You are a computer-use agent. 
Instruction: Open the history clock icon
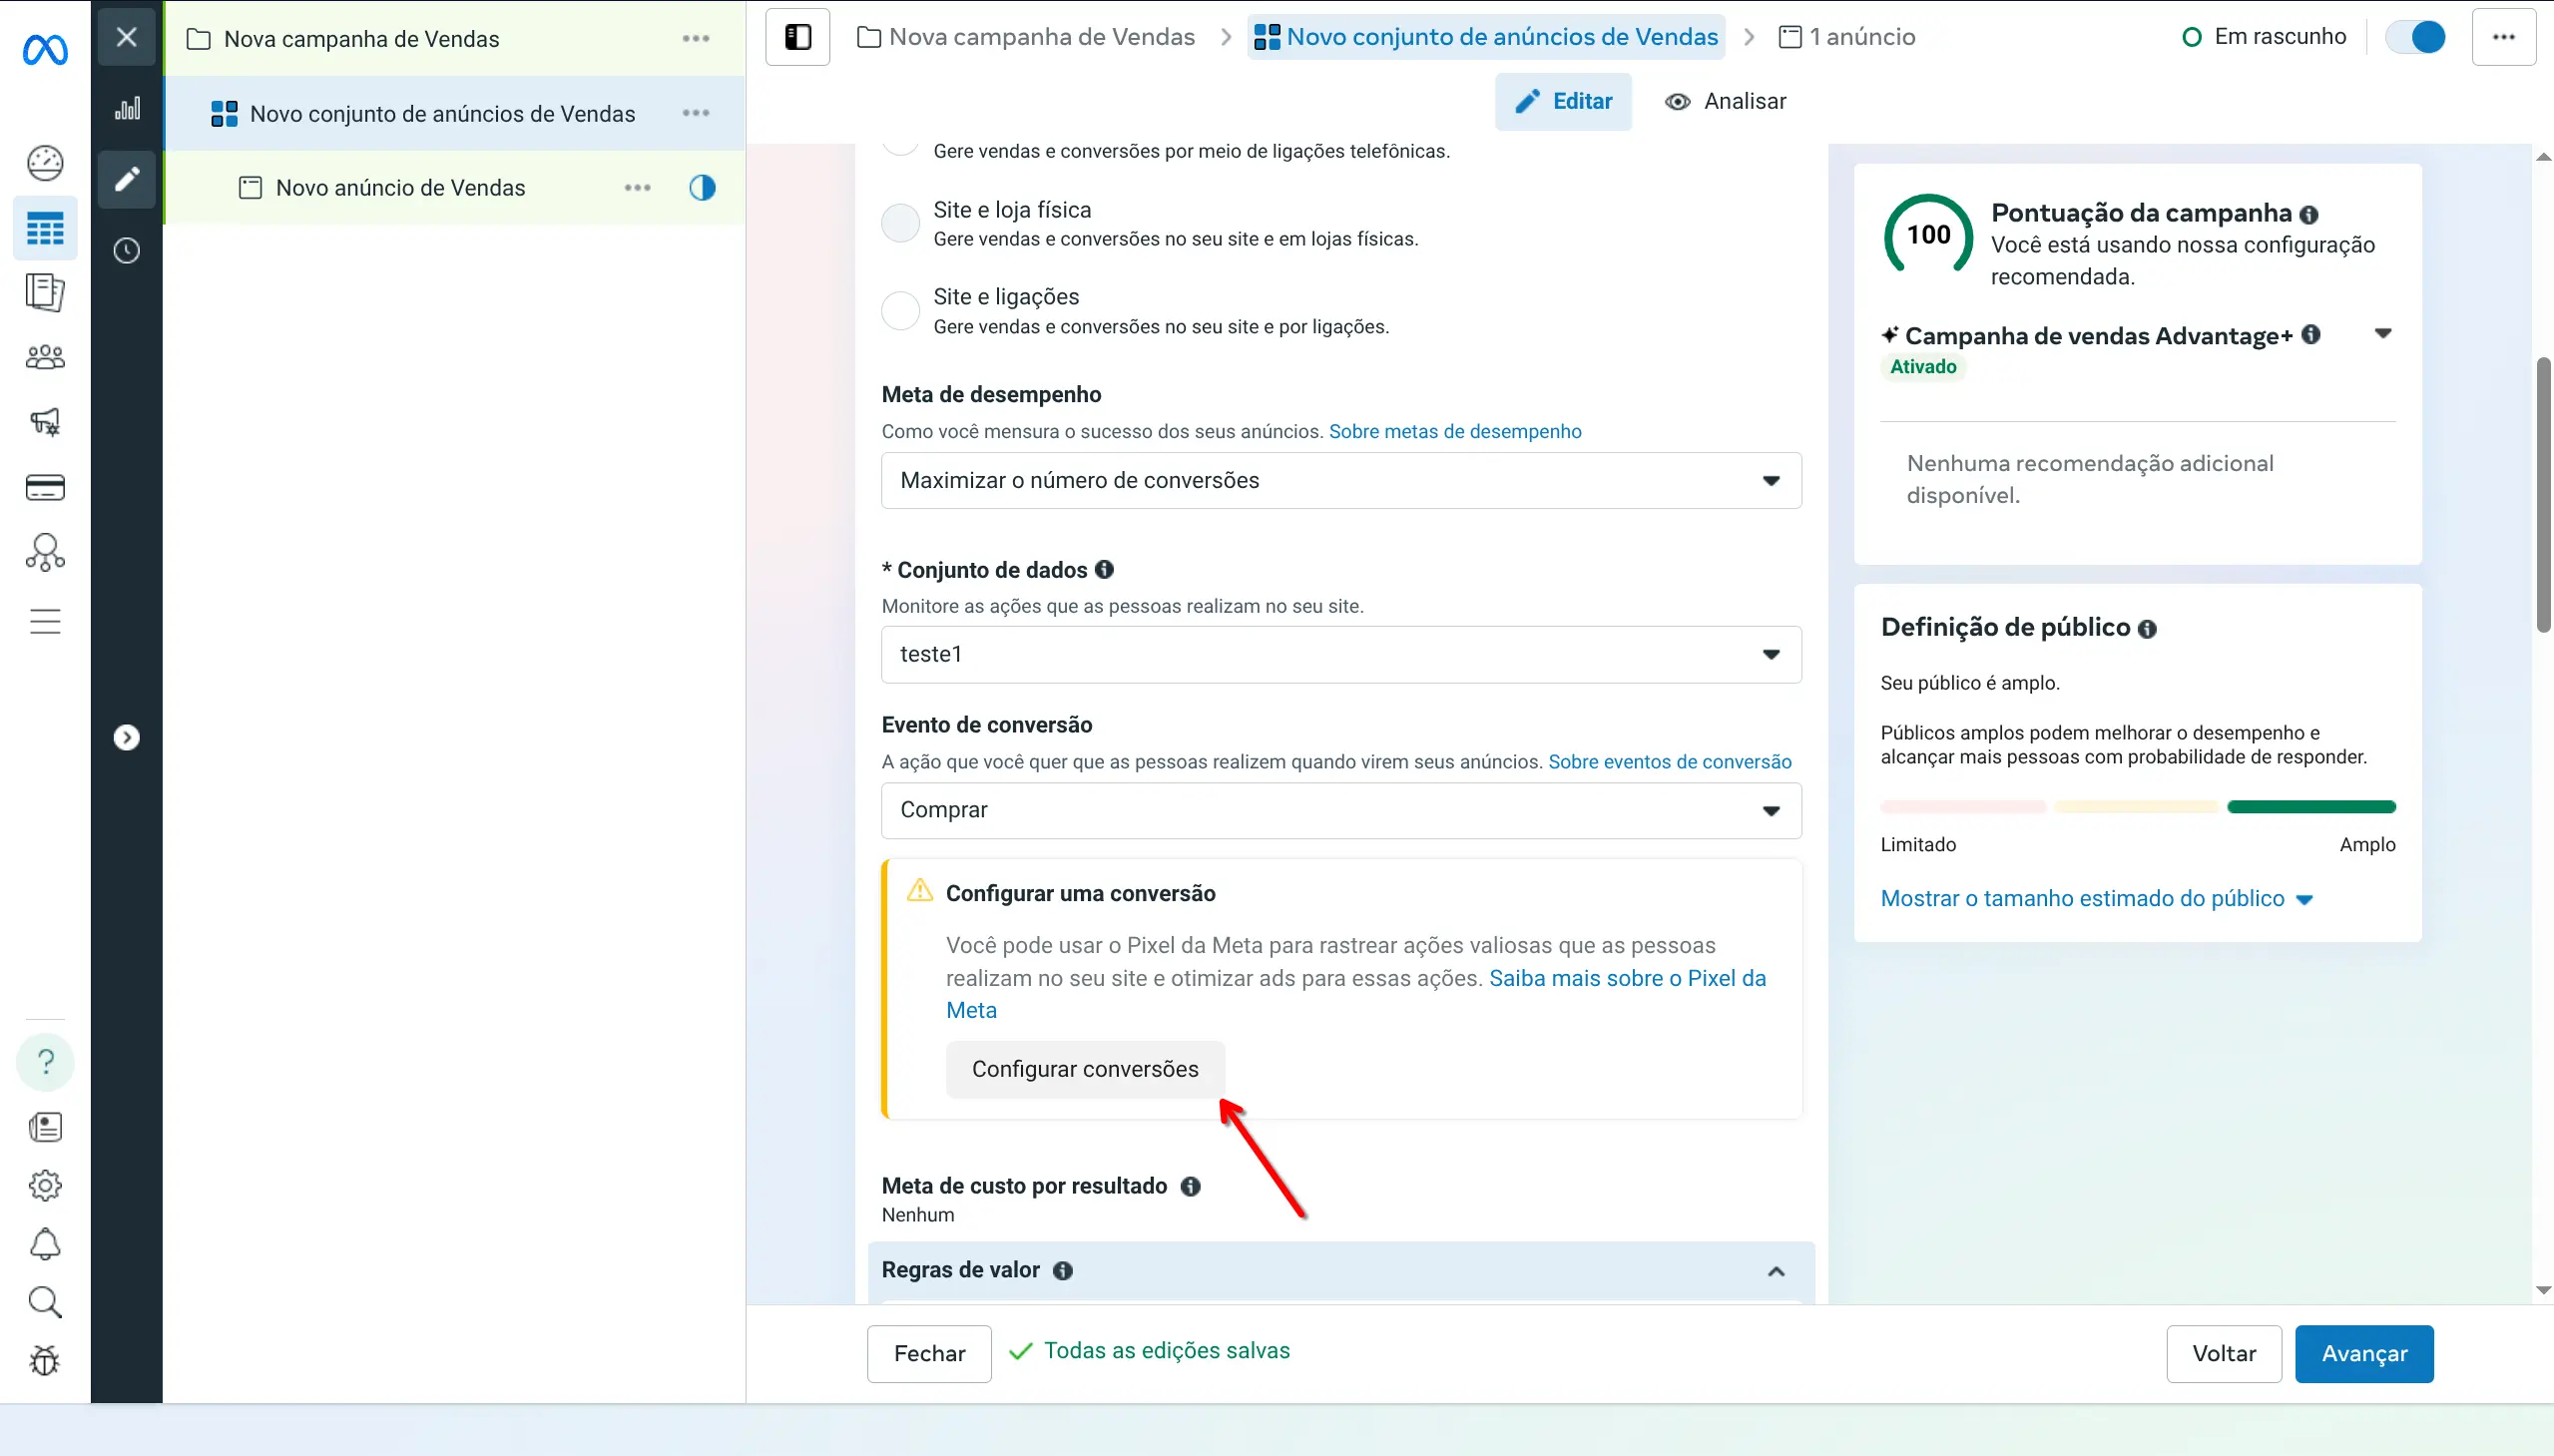point(127,250)
